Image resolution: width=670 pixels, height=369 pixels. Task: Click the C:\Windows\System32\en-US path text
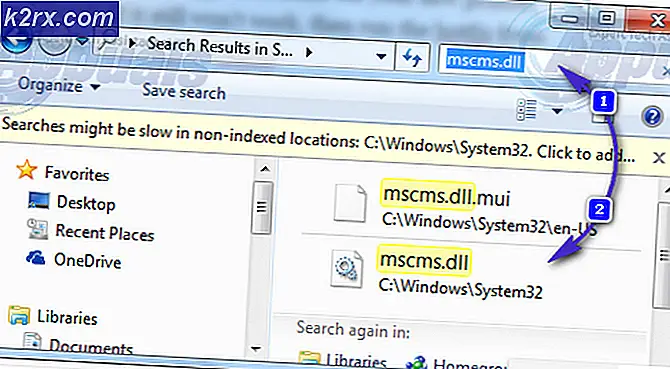pyautogui.click(x=489, y=225)
